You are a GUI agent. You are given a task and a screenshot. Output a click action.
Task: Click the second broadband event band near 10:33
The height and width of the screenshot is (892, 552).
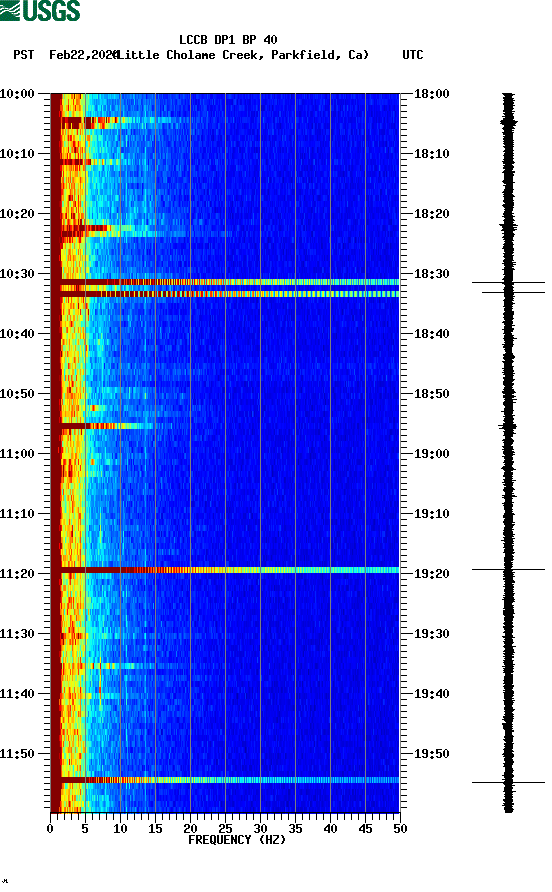tap(225, 294)
